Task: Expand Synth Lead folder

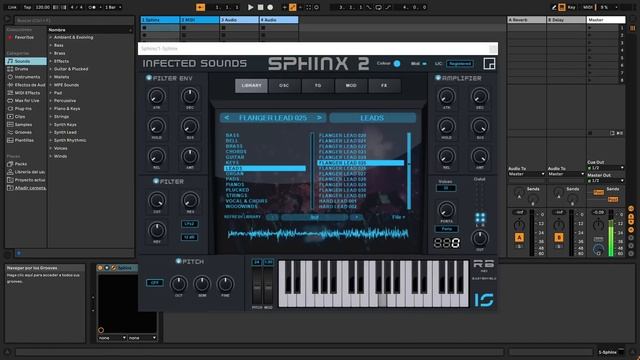Action: click(51, 133)
